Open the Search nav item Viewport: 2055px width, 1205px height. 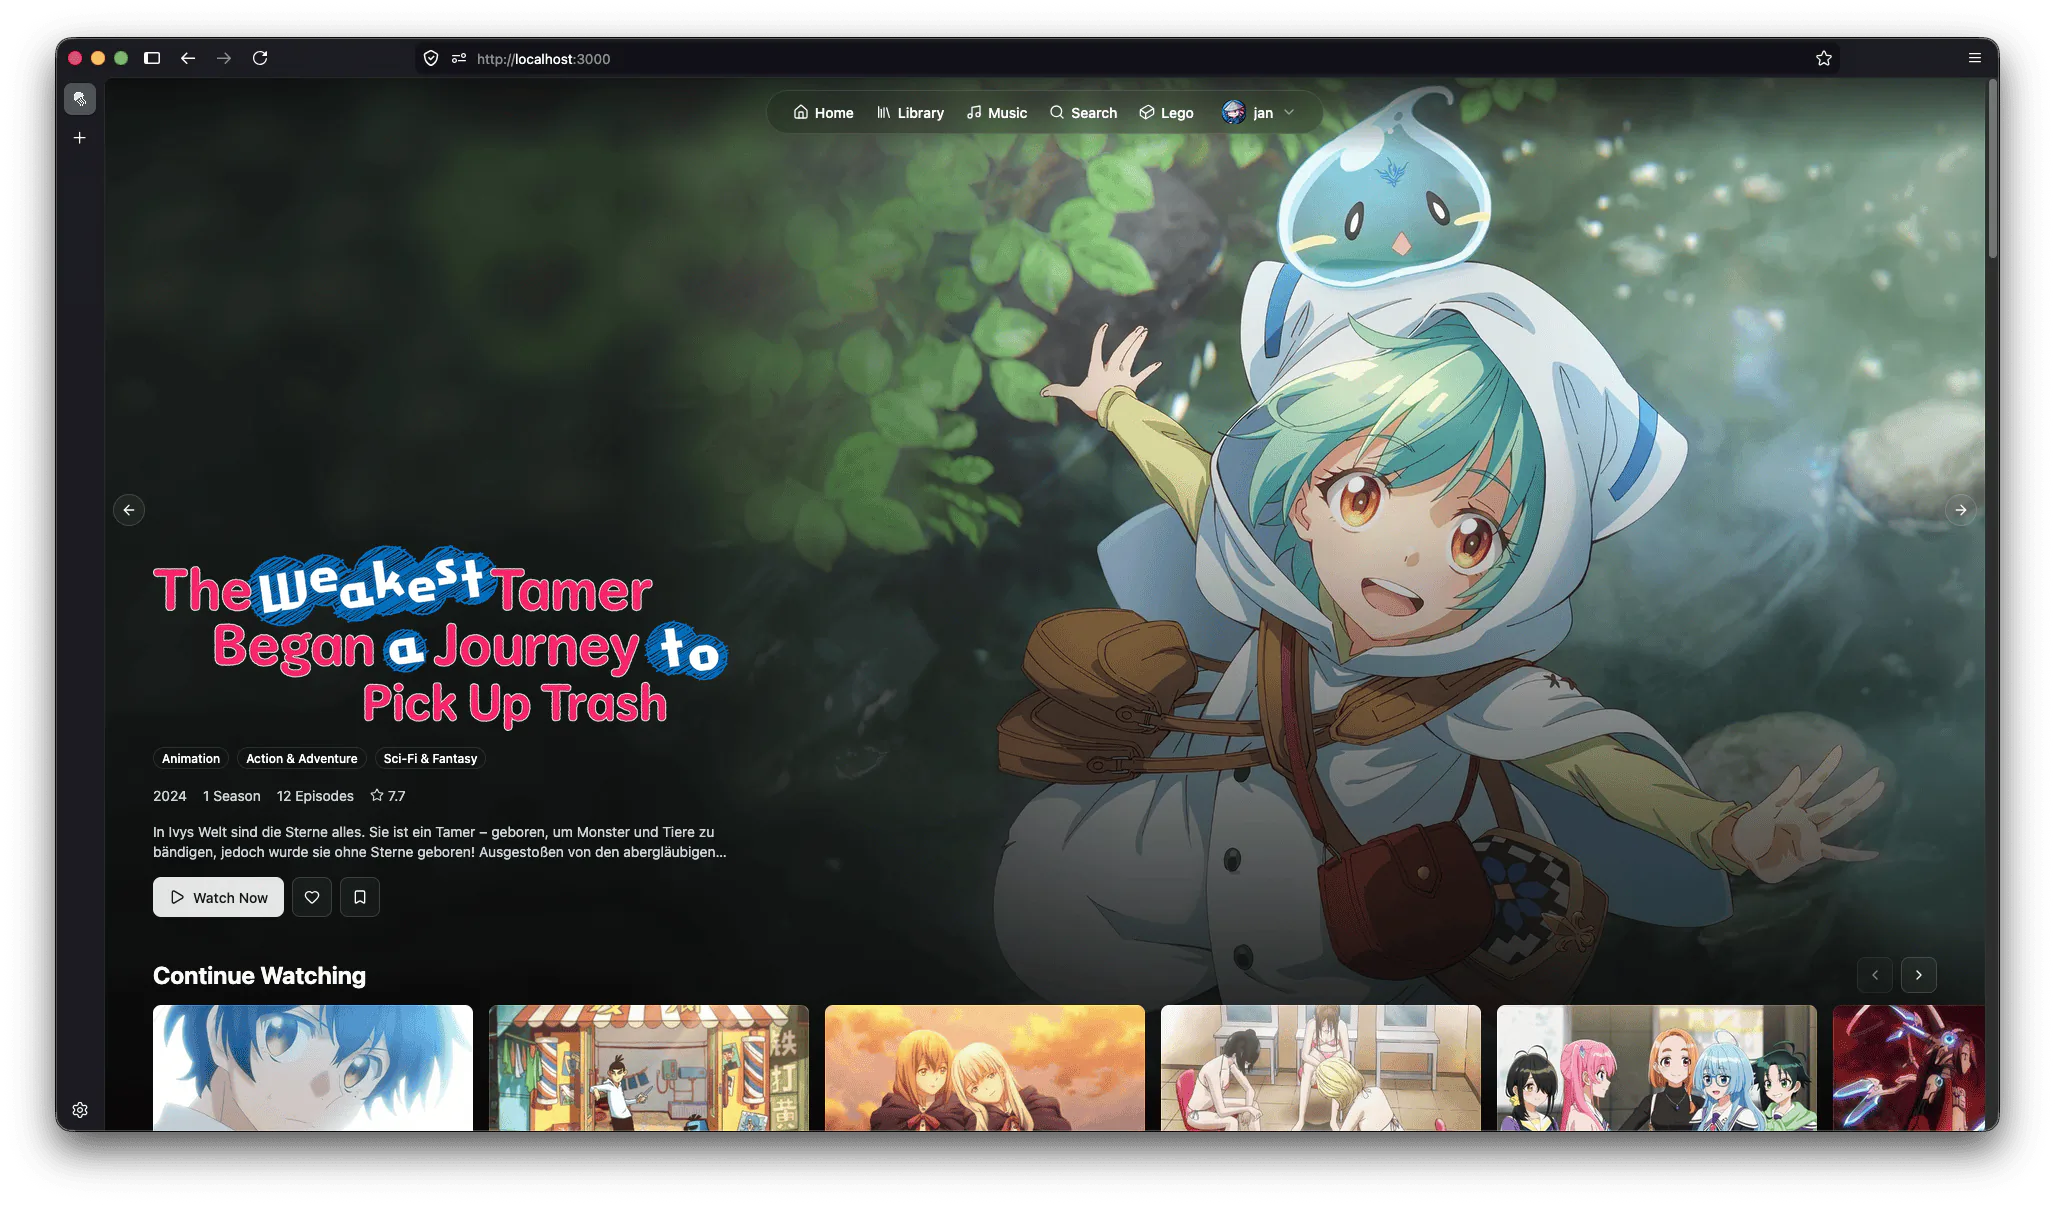[1083, 113]
